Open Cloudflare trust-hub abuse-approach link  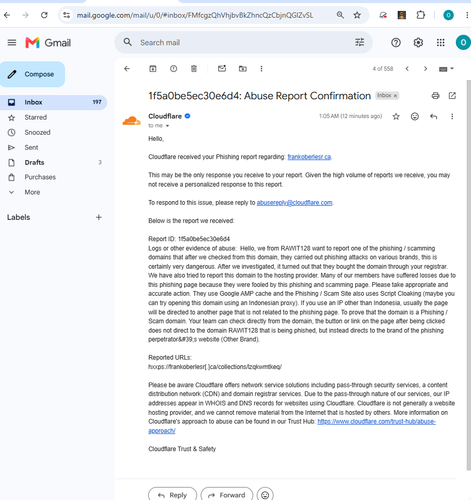point(376,422)
